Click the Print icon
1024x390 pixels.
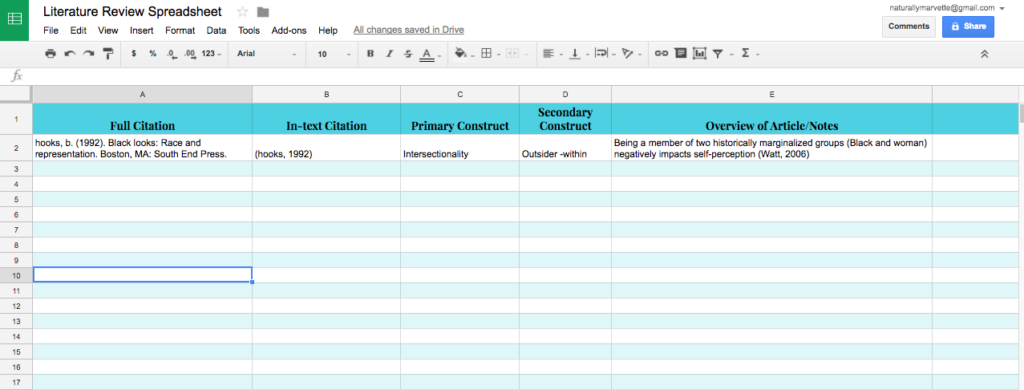[50, 54]
